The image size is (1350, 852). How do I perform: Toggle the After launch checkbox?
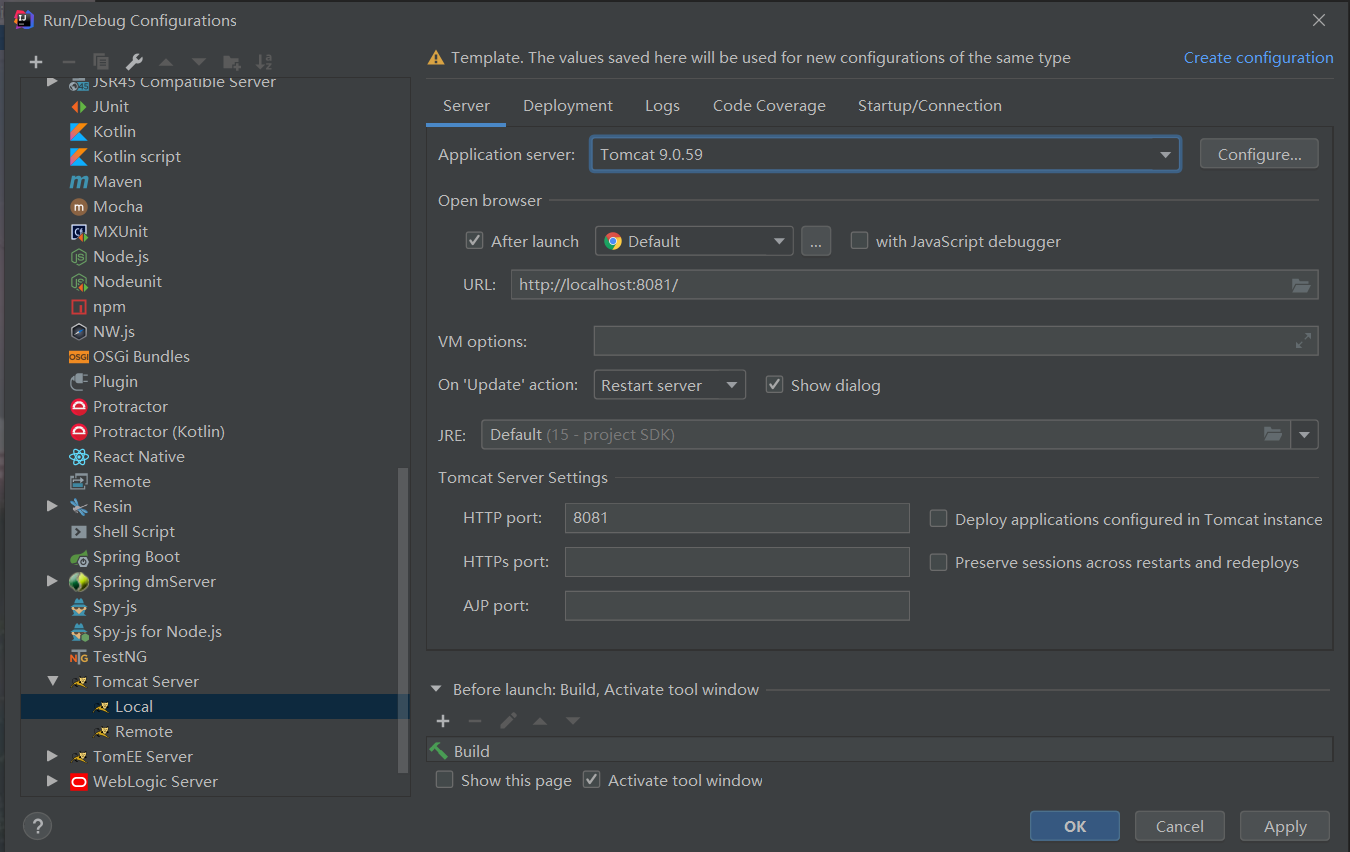click(475, 241)
